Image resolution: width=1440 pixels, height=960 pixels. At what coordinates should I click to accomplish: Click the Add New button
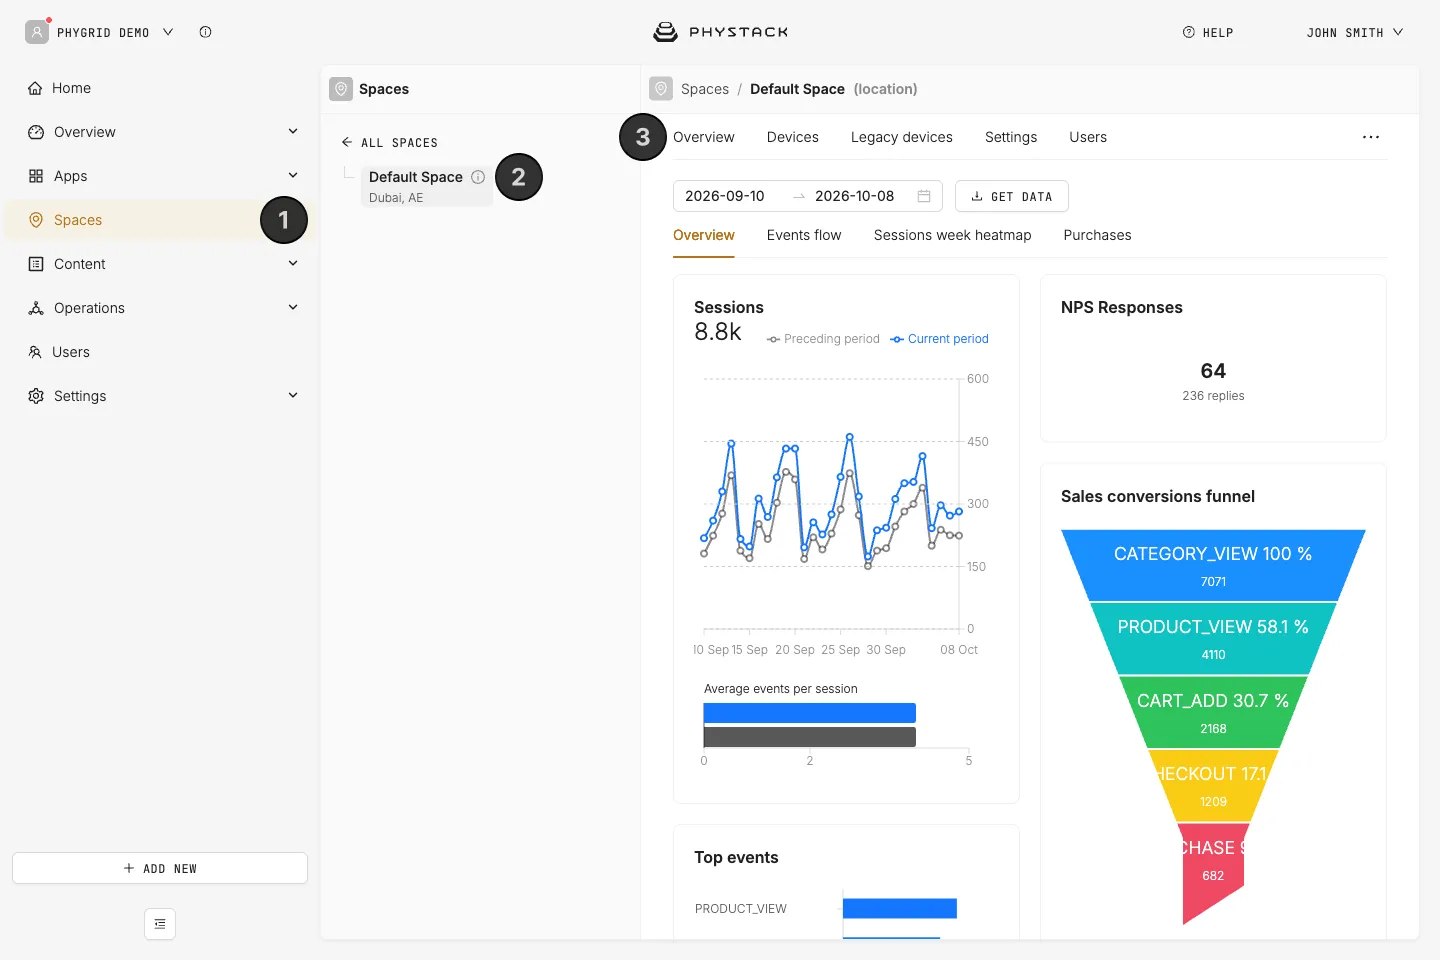(x=160, y=868)
